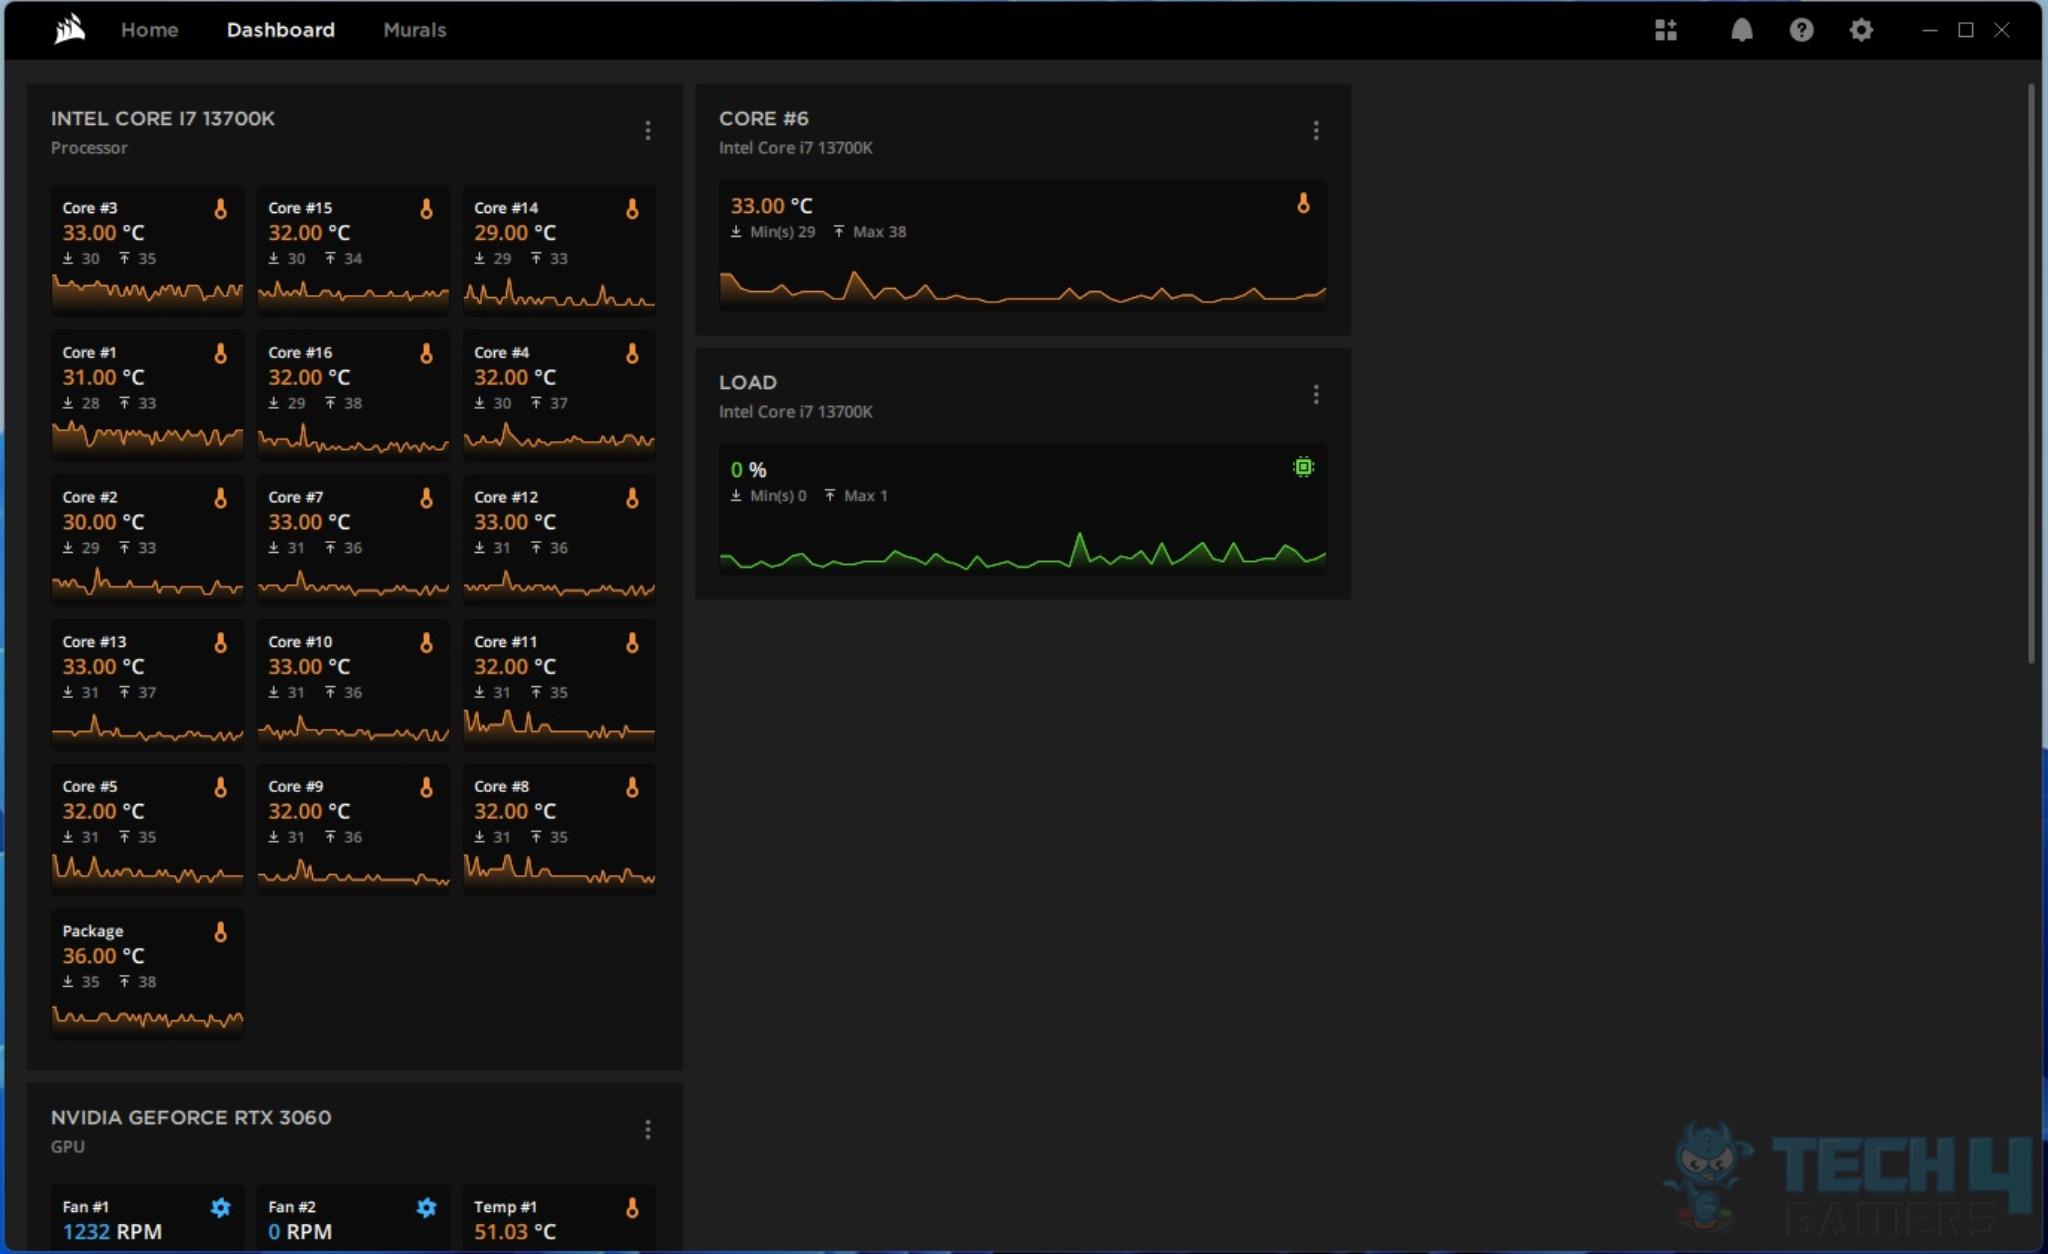Click Core #11 thermometer icon
2048x1254 pixels.
pos(632,643)
